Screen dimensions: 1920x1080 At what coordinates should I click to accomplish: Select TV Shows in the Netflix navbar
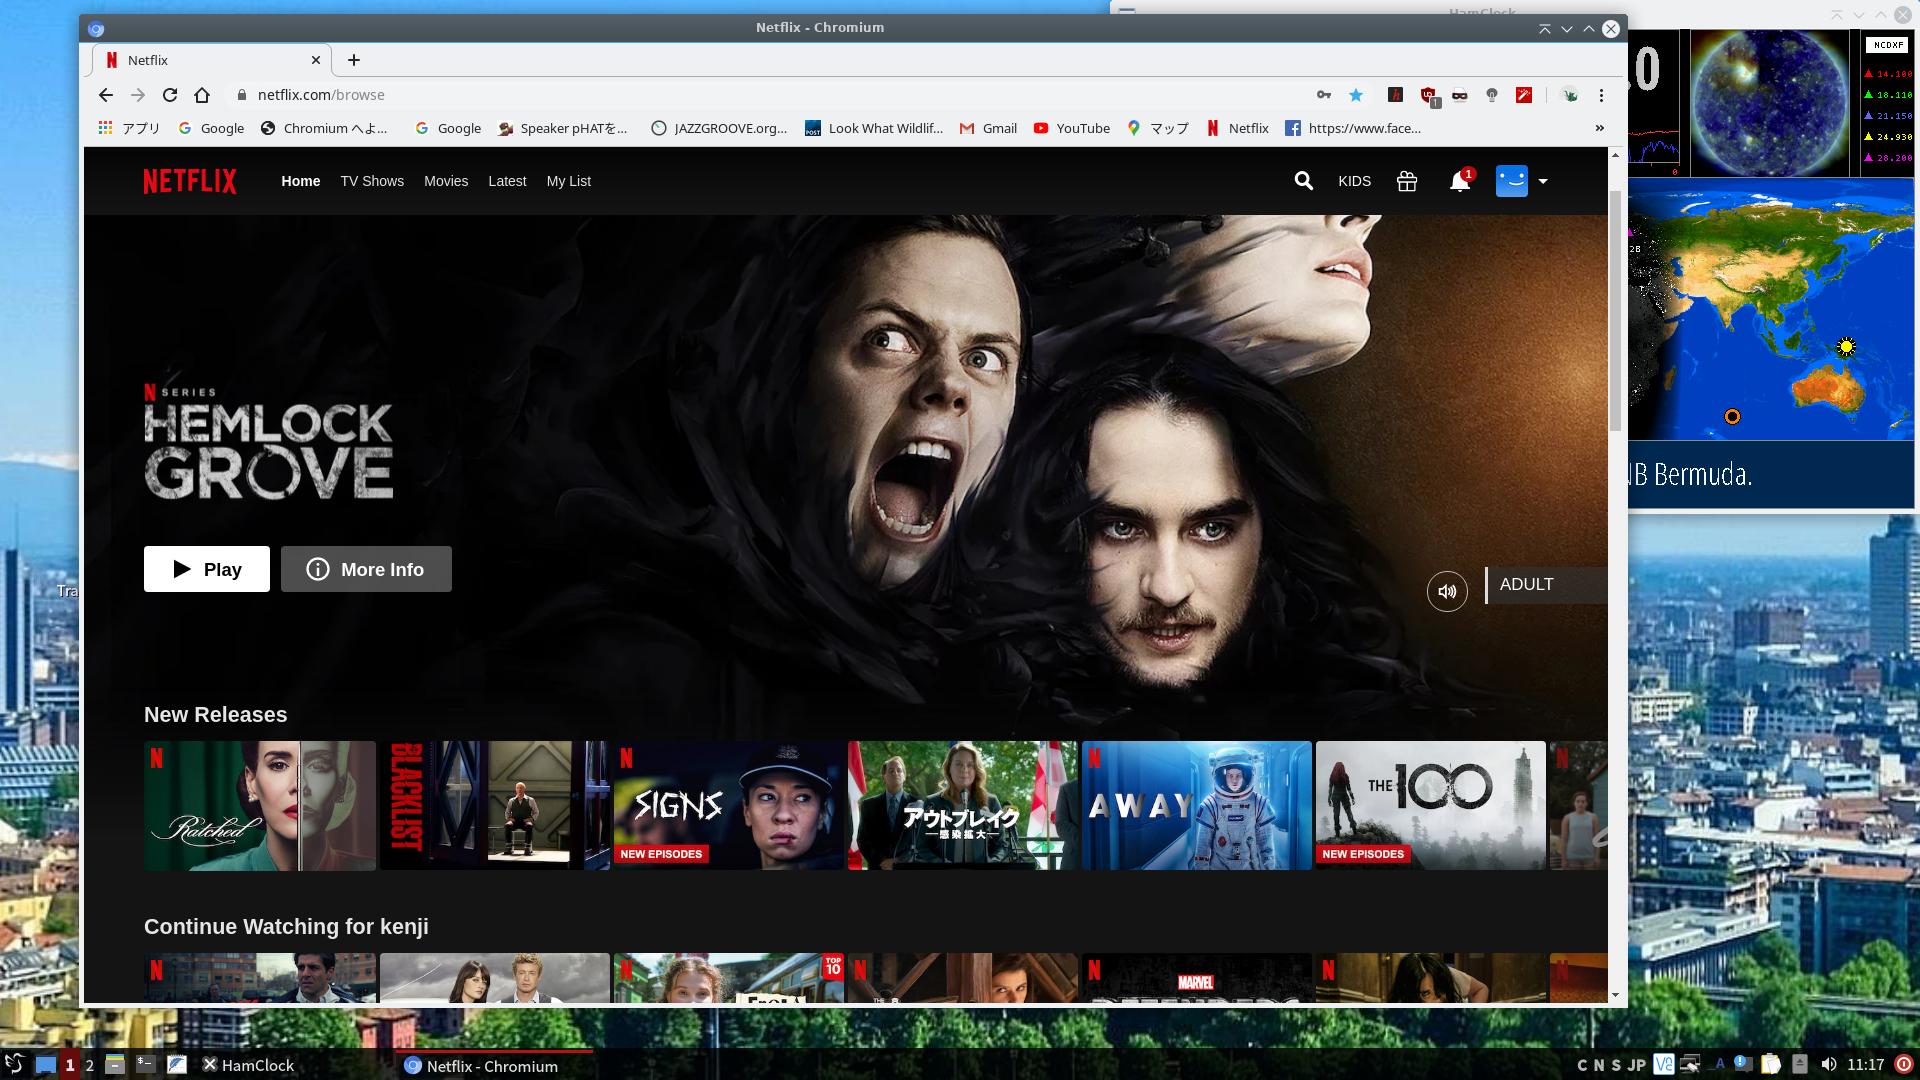371,181
